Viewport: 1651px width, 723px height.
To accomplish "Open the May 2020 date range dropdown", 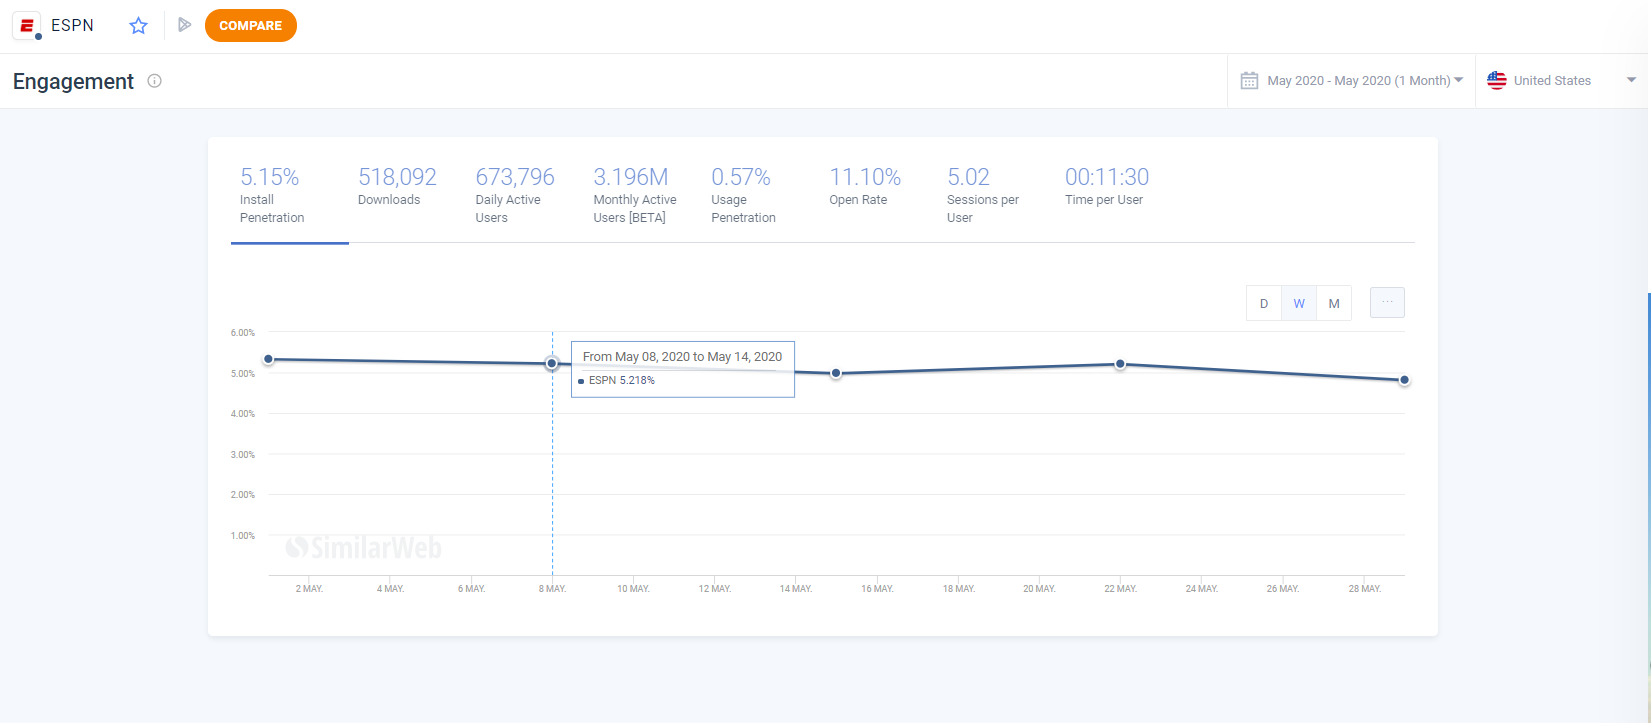I will click(x=1351, y=81).
